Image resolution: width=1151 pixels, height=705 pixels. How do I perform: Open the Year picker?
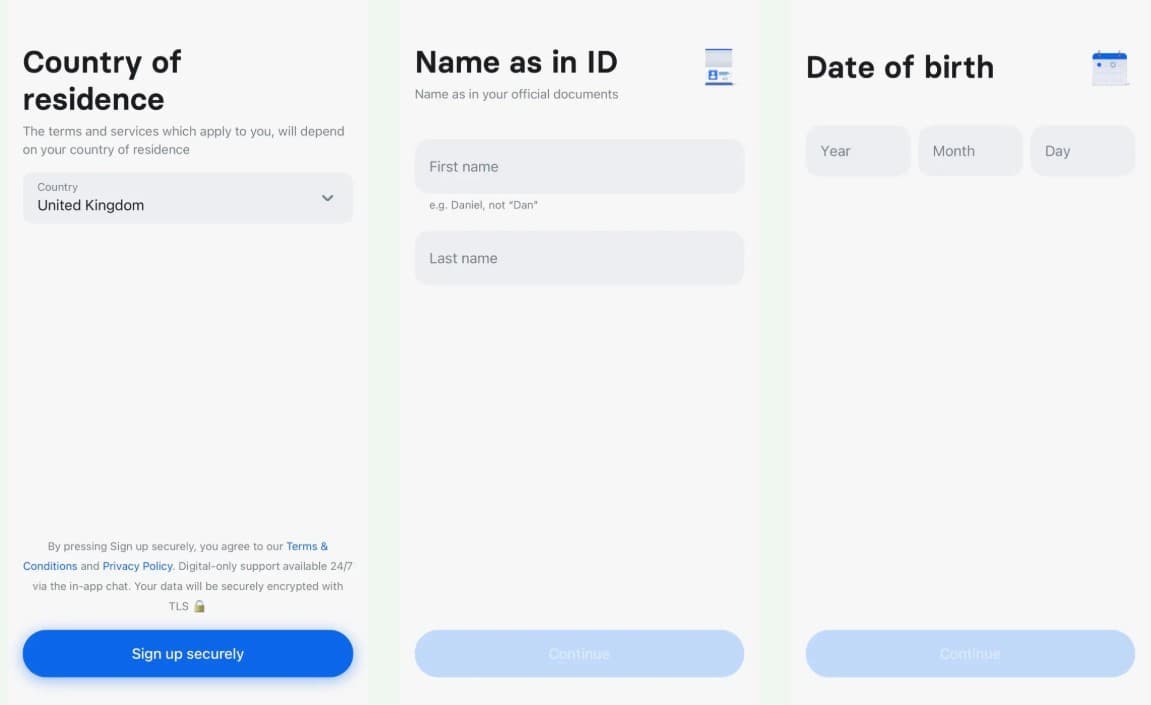(857, 150)
